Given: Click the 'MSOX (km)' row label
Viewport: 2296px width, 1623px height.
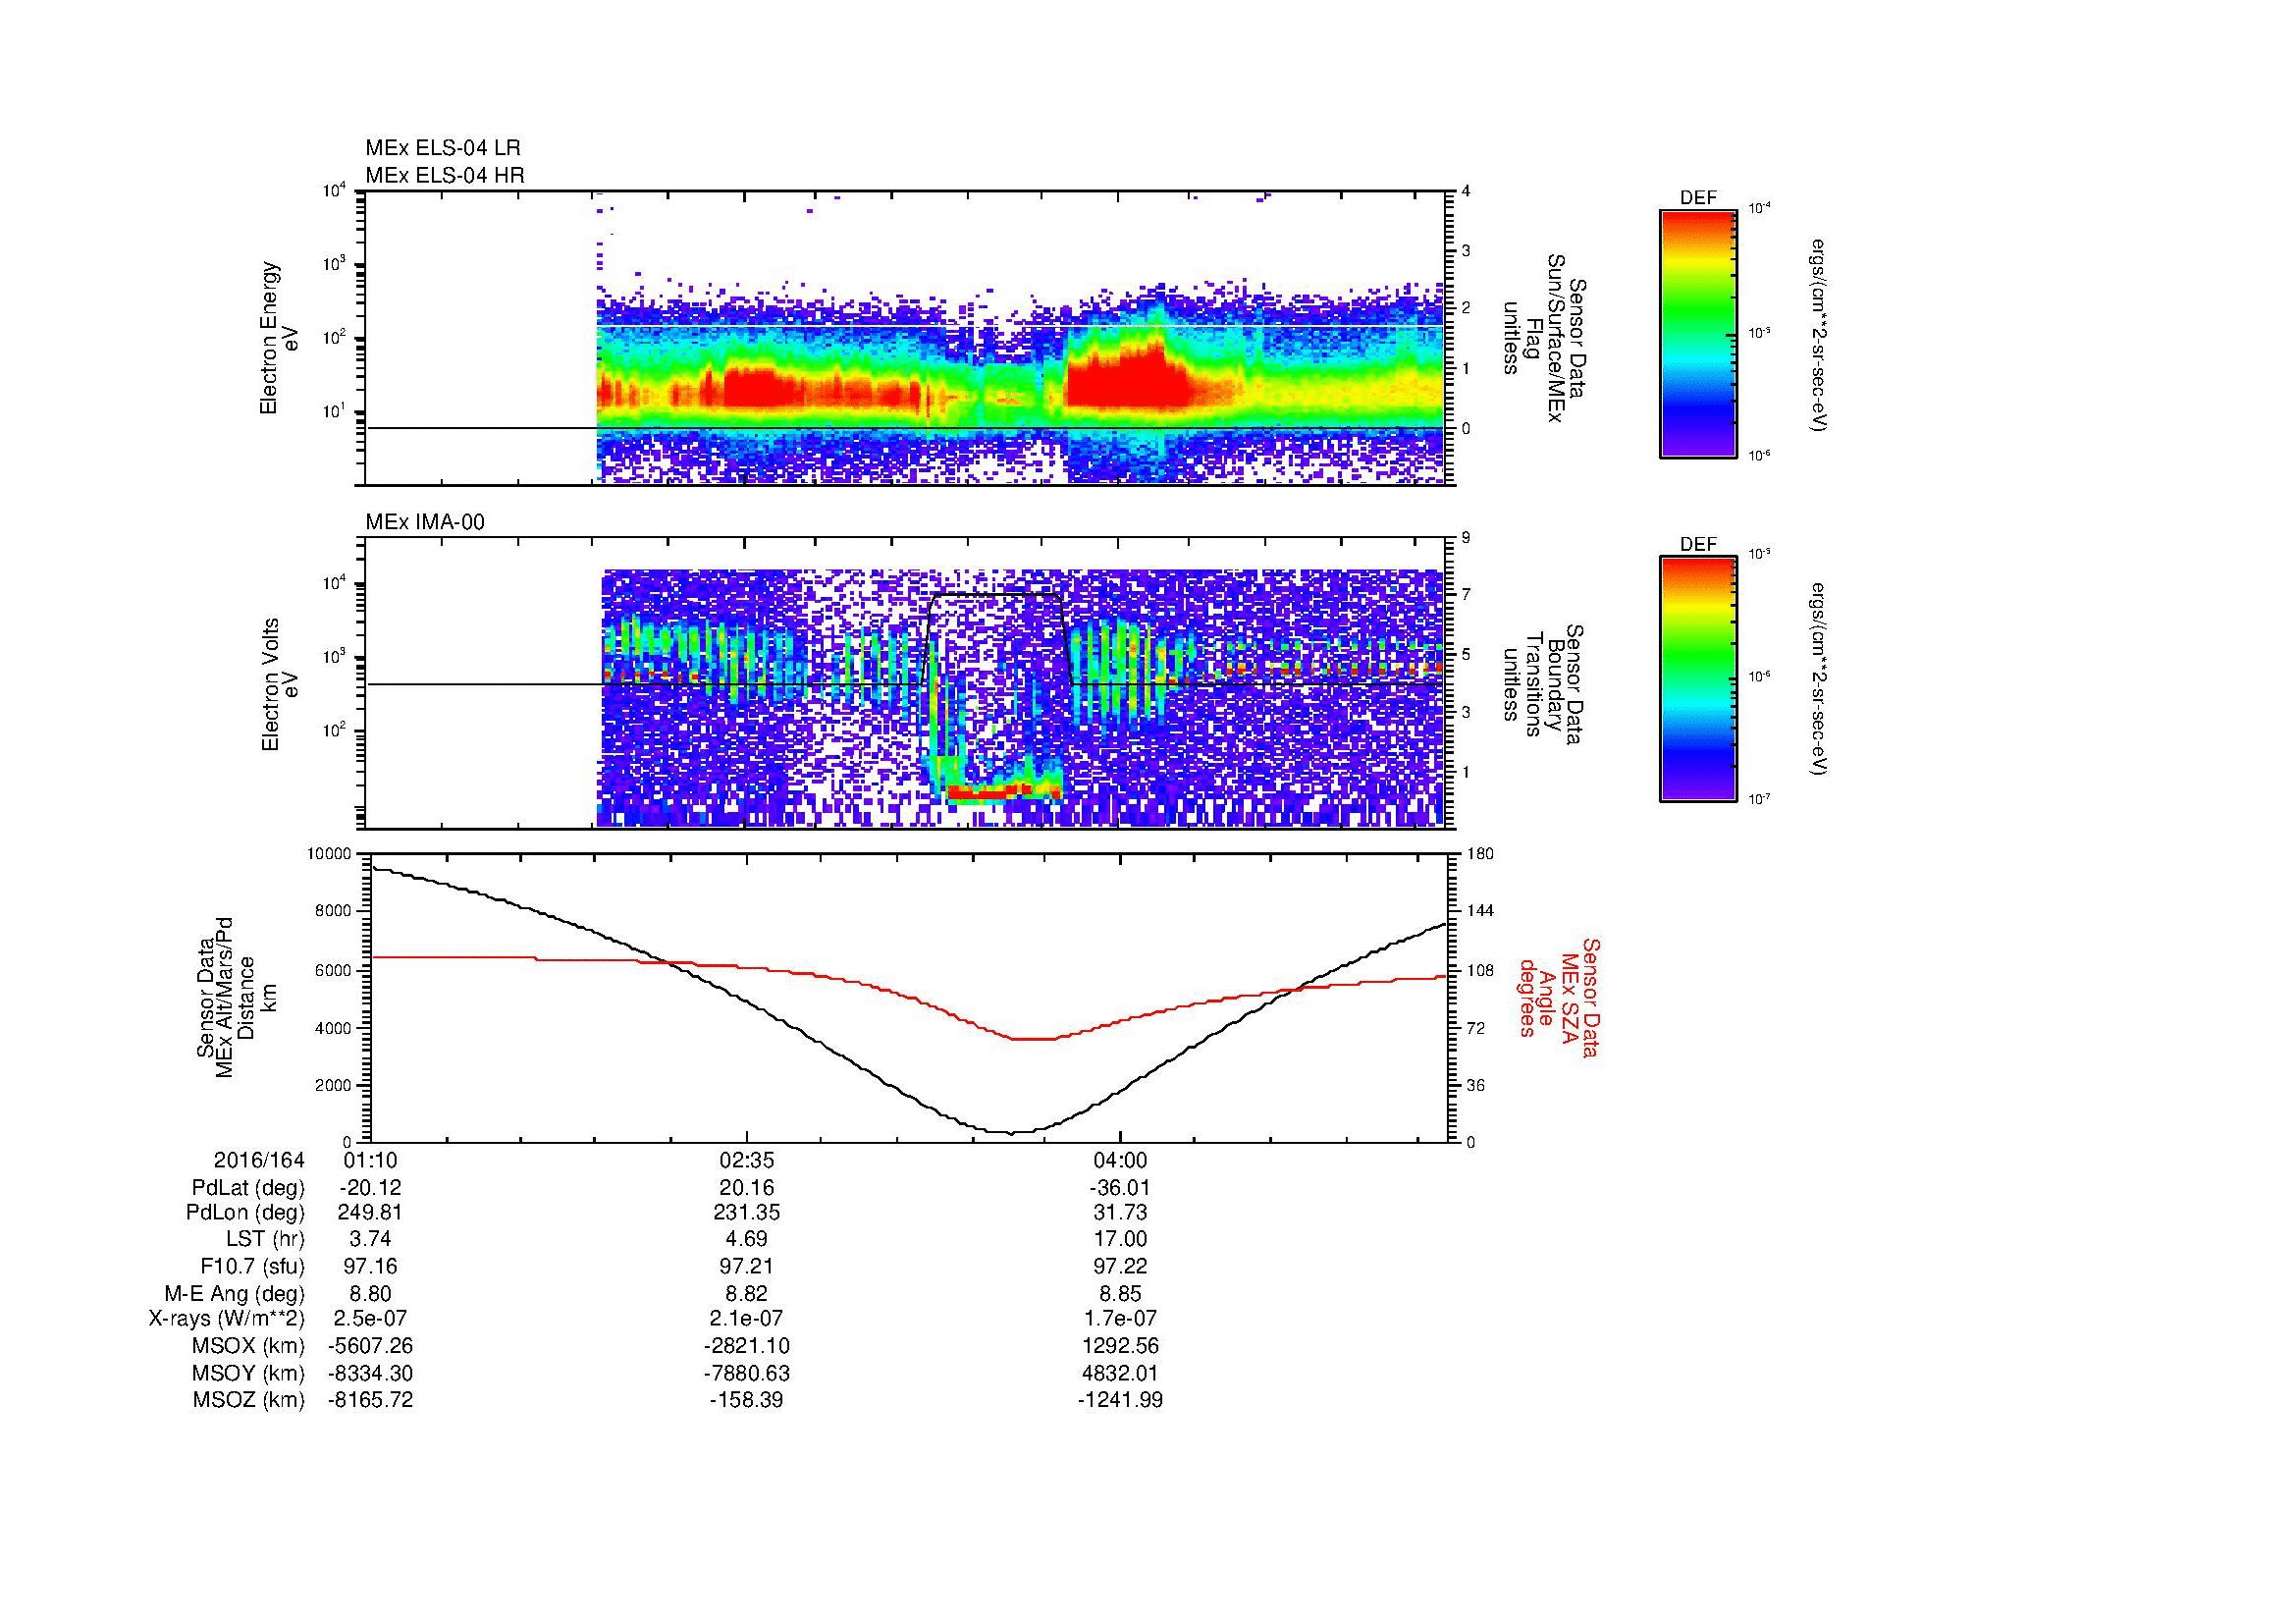Looking at the screenshot, I should [248, 1346].
